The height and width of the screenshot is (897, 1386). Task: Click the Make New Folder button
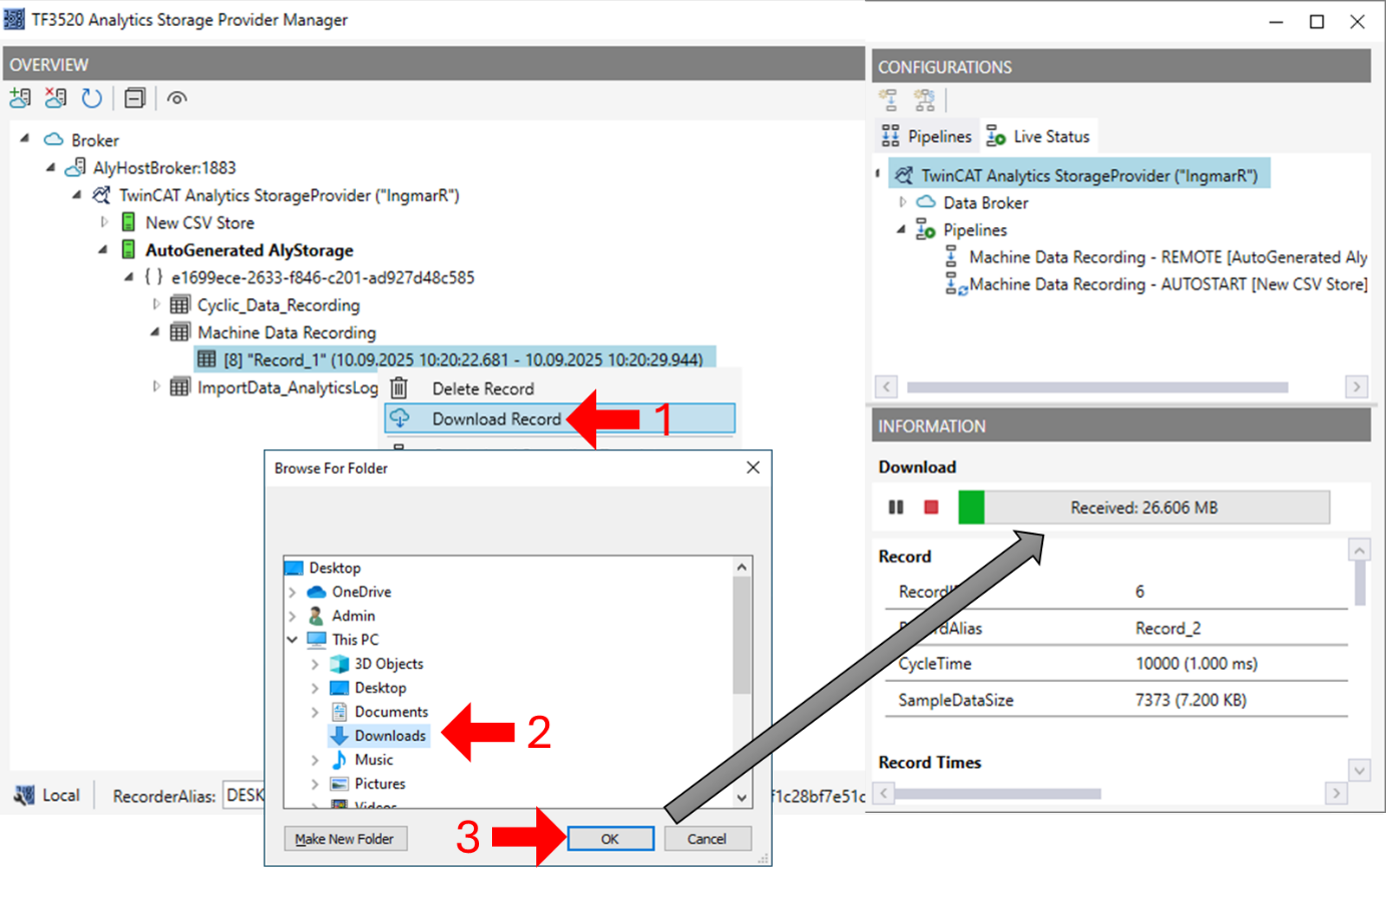345,839
